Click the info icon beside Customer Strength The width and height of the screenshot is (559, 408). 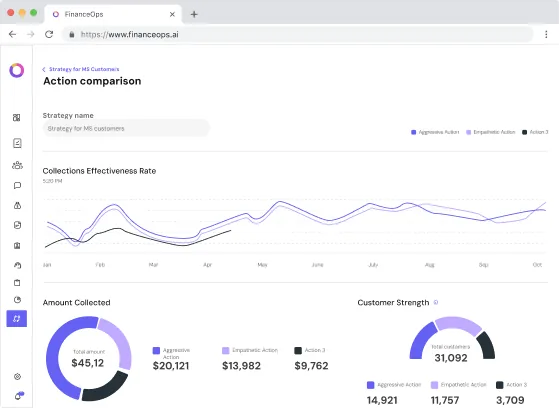pos(436,302)
